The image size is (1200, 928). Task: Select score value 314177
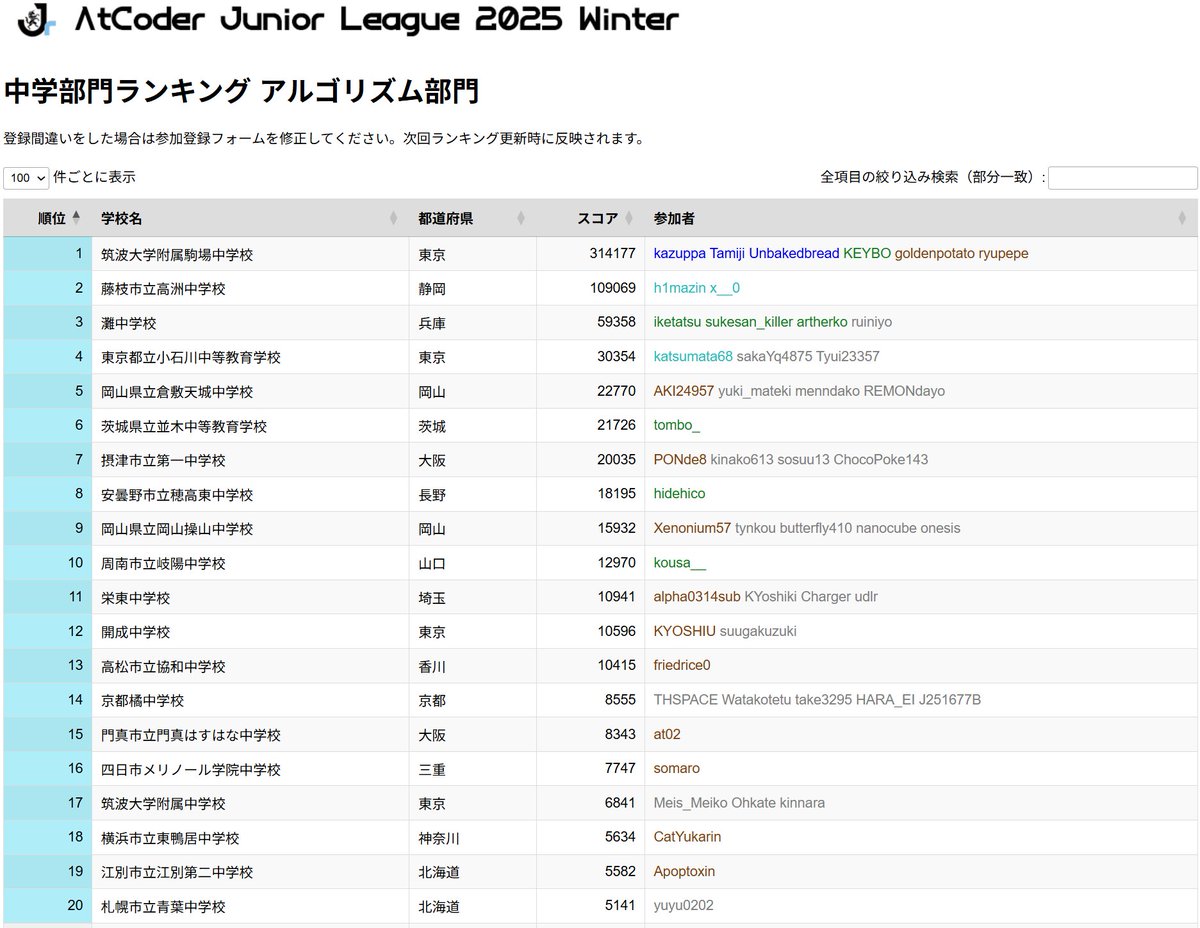click(x=613, y=254)
